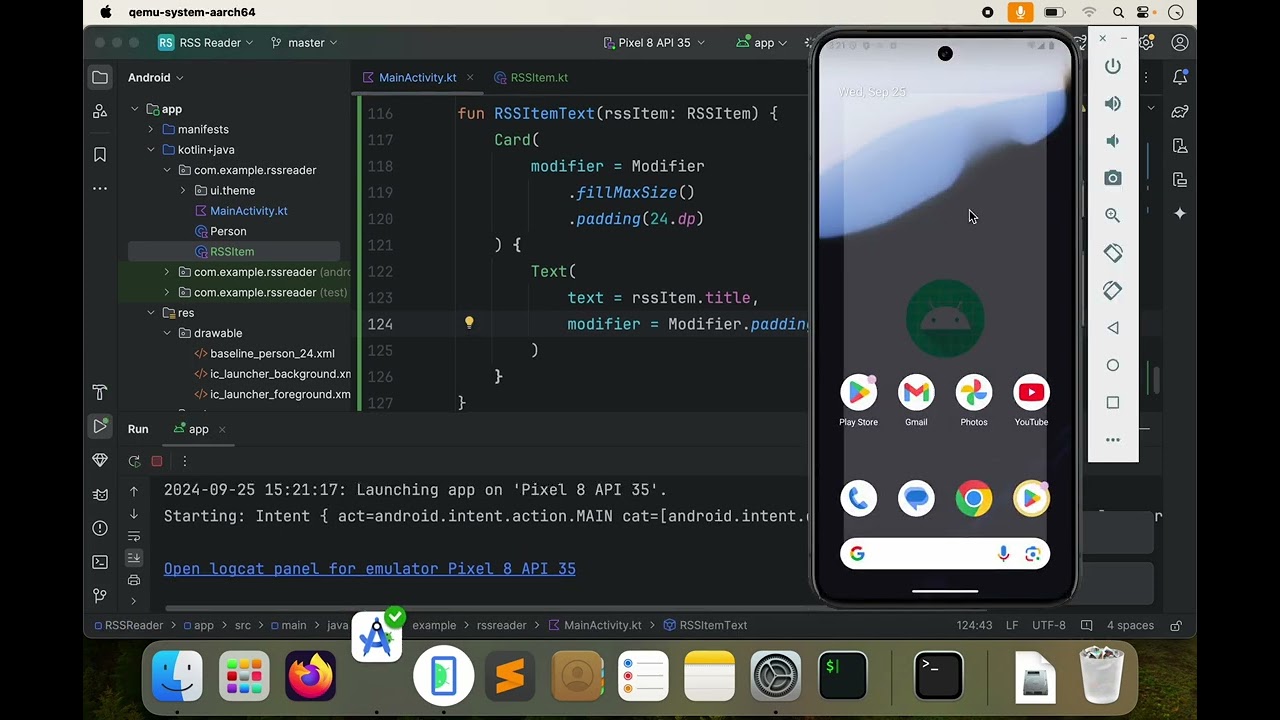The image size is (1280, 720).
Task: Open the Pixel 8 API 35 device dropdown
Action: pos(654,43)
